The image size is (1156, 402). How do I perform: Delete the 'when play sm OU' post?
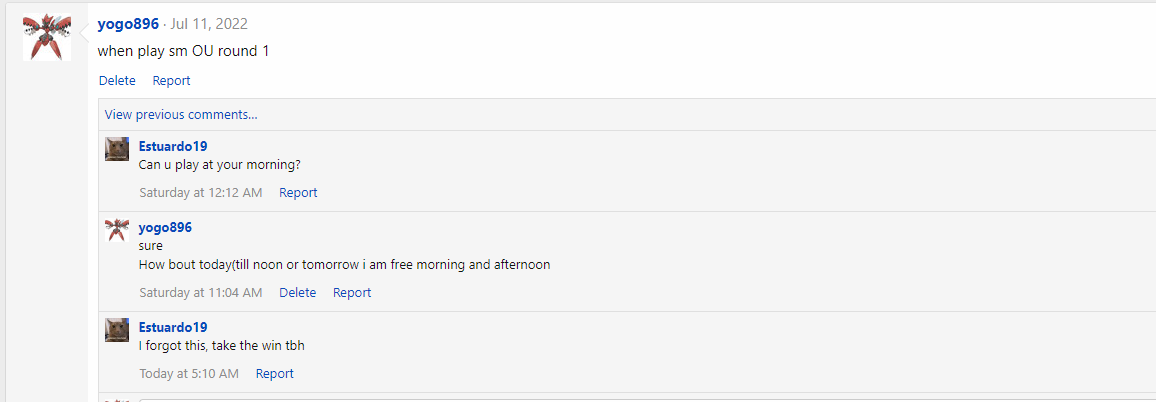117,81
